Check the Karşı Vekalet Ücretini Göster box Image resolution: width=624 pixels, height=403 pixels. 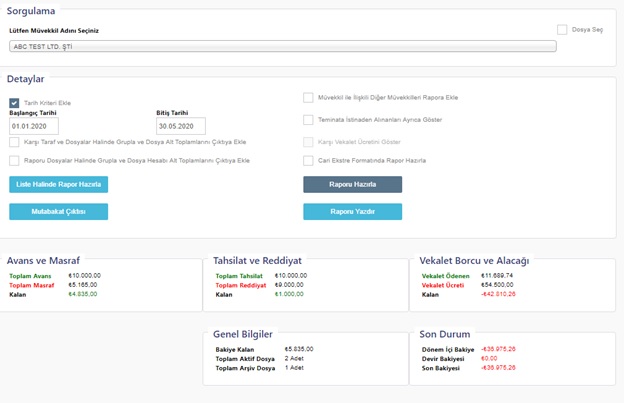coord(308,141)
